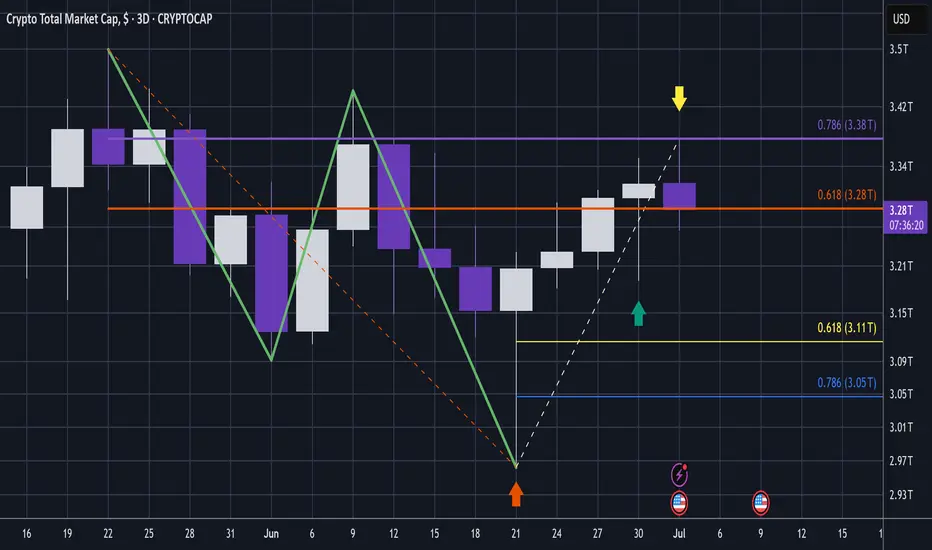Click the 18 date on time axis
932x550 pixels.
point(475,533)
